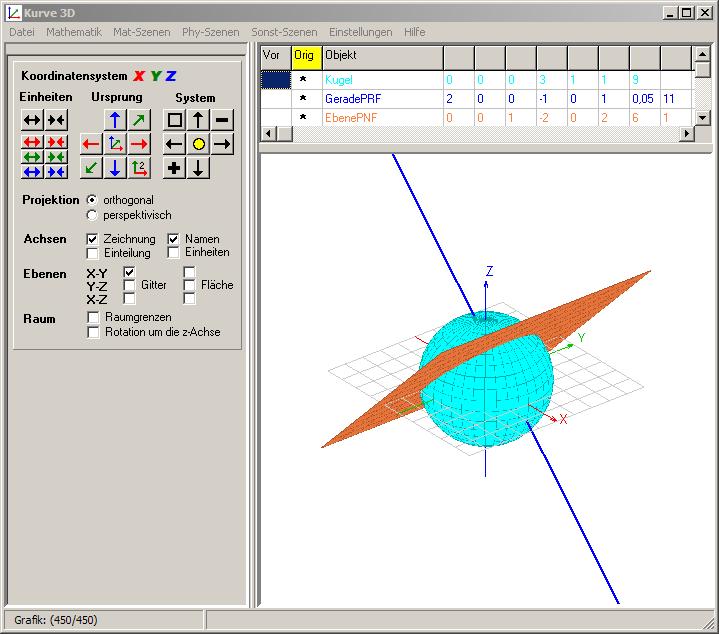Enable Rotation um die z-Achse

pos(94,332)
